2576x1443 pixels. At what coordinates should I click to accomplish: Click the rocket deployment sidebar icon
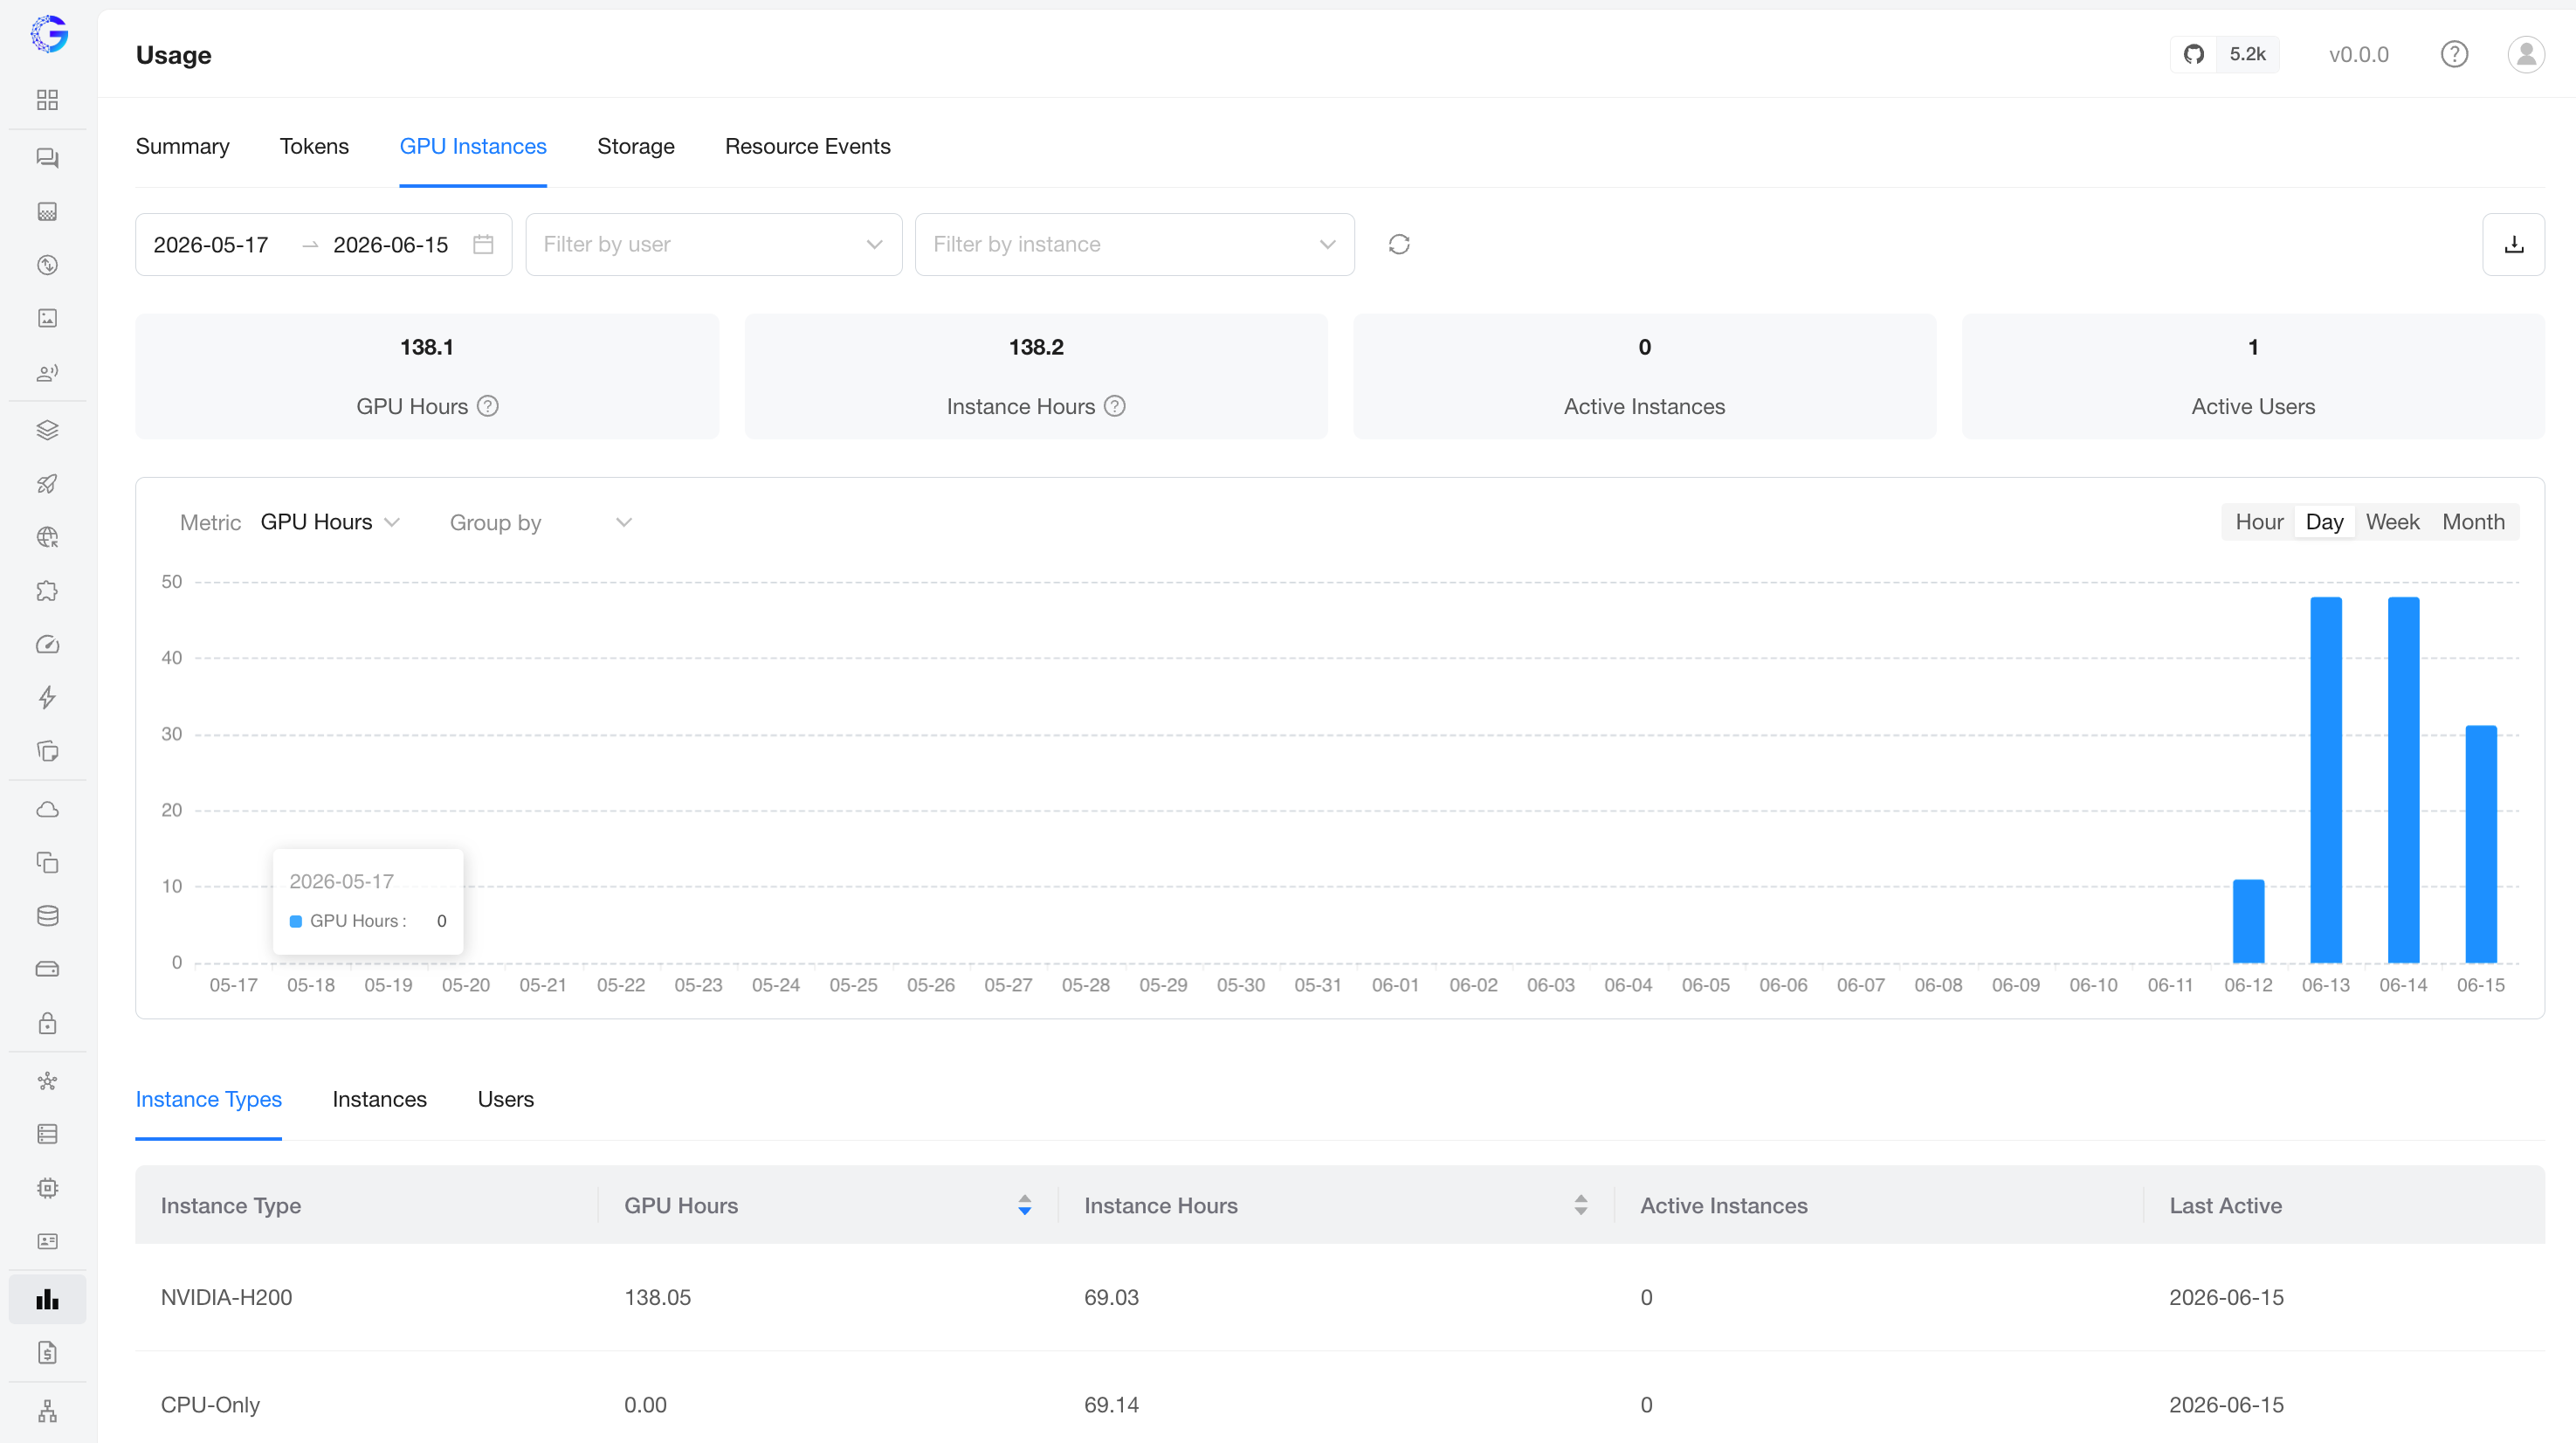click(47, 484)
